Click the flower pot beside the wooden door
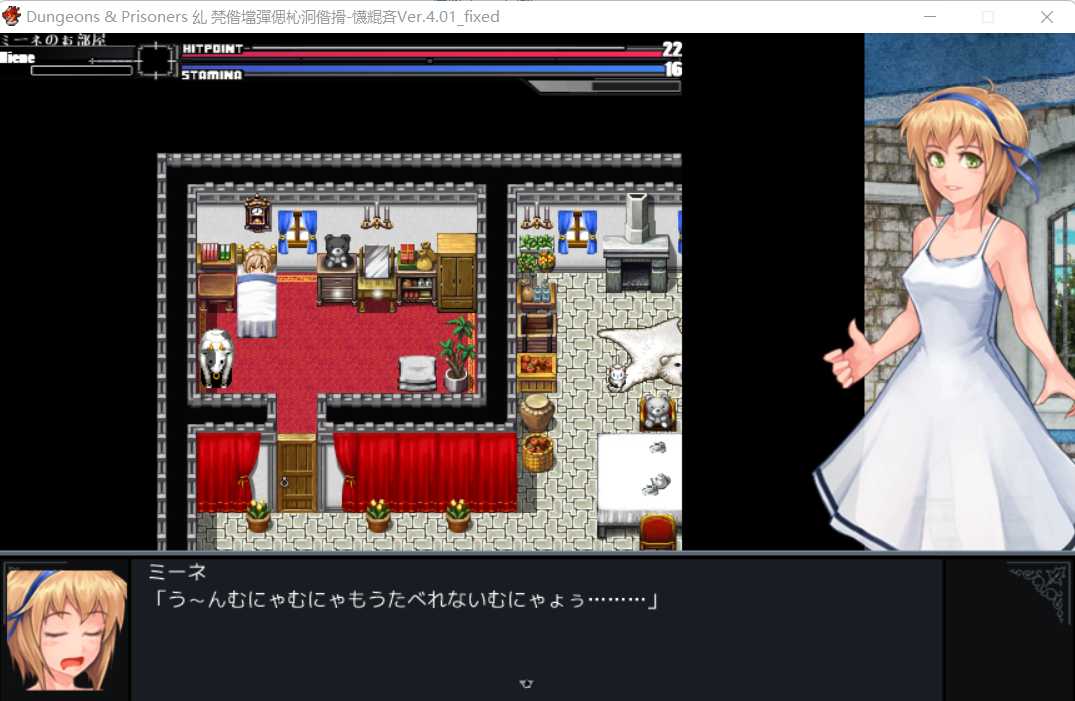The height and width of the screenshot is (701, 1075). click(258, 515)
